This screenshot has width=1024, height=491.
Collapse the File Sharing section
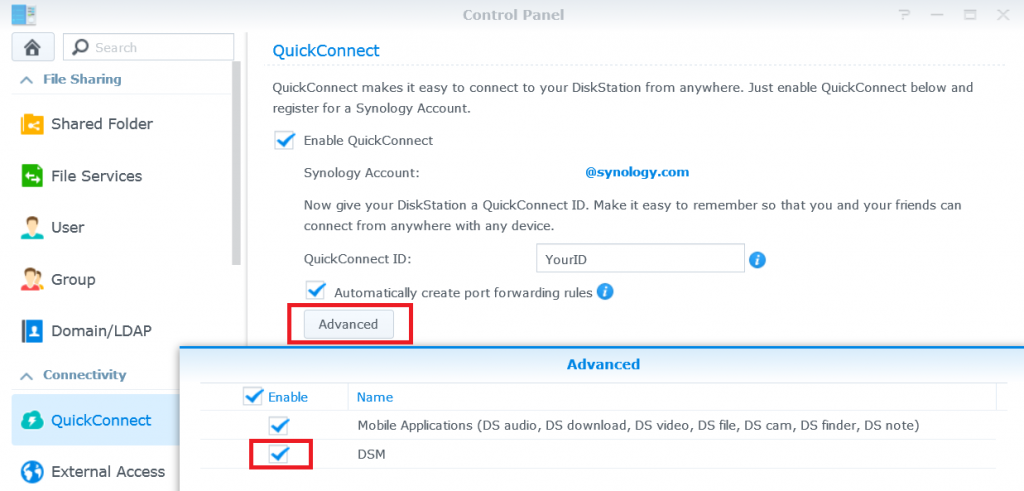pos(26,79)
